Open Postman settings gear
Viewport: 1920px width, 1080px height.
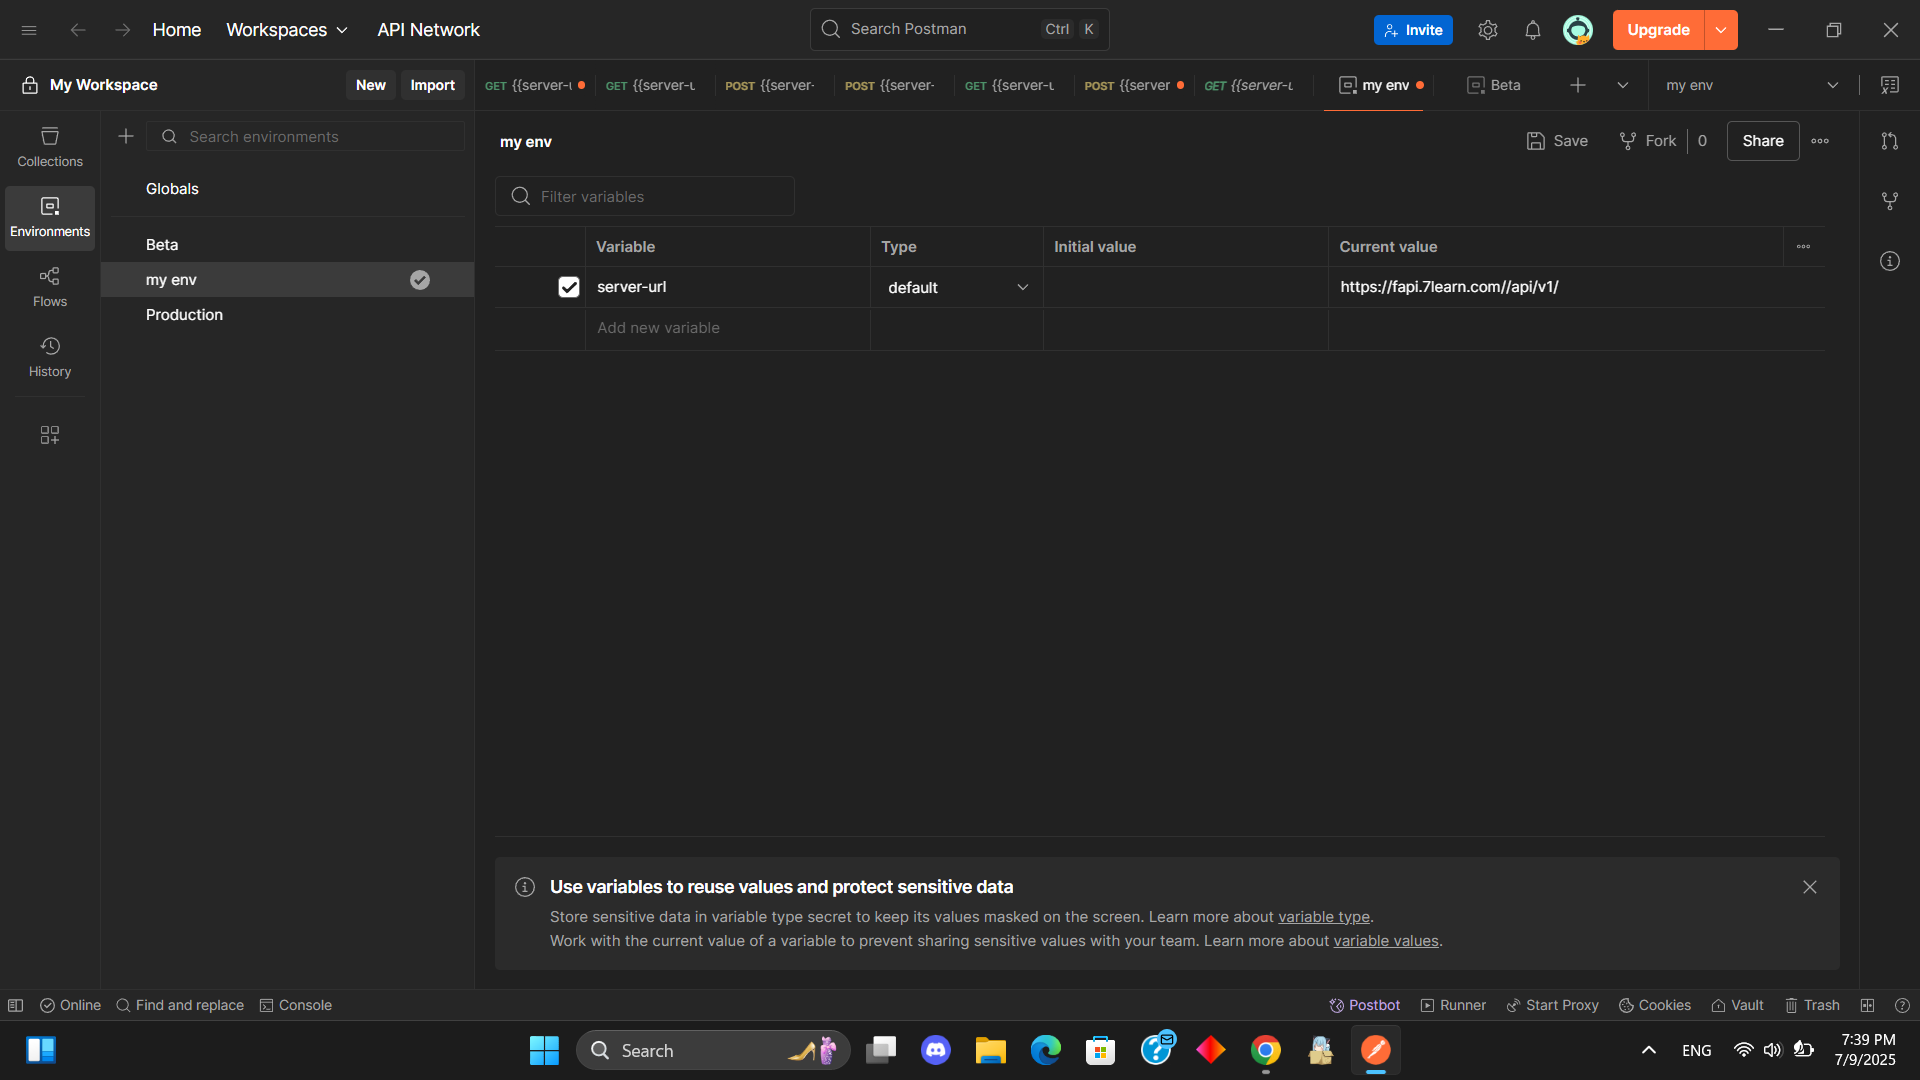point(1488,30)
